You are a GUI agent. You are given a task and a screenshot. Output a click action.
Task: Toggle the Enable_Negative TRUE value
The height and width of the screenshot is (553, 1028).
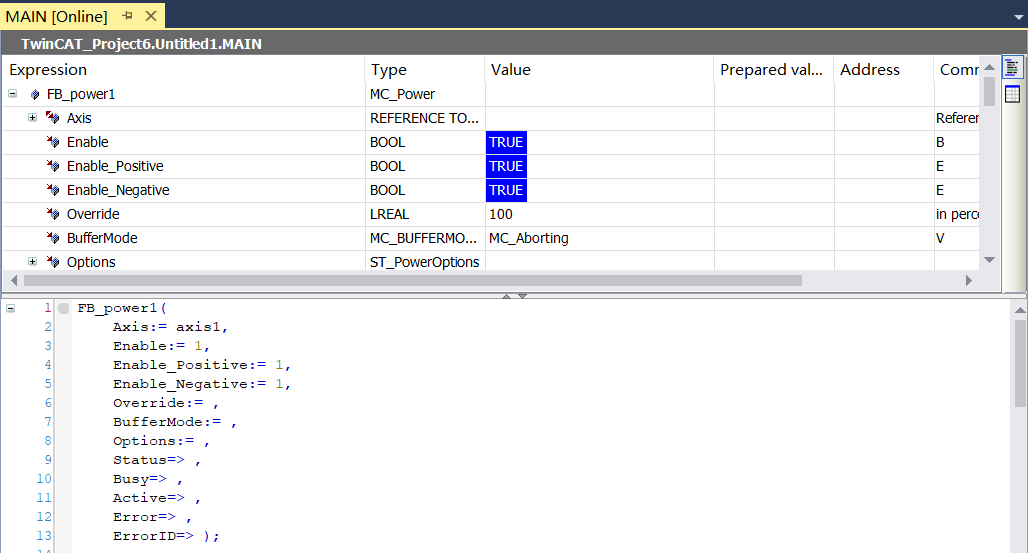click(x=506, y=190)
